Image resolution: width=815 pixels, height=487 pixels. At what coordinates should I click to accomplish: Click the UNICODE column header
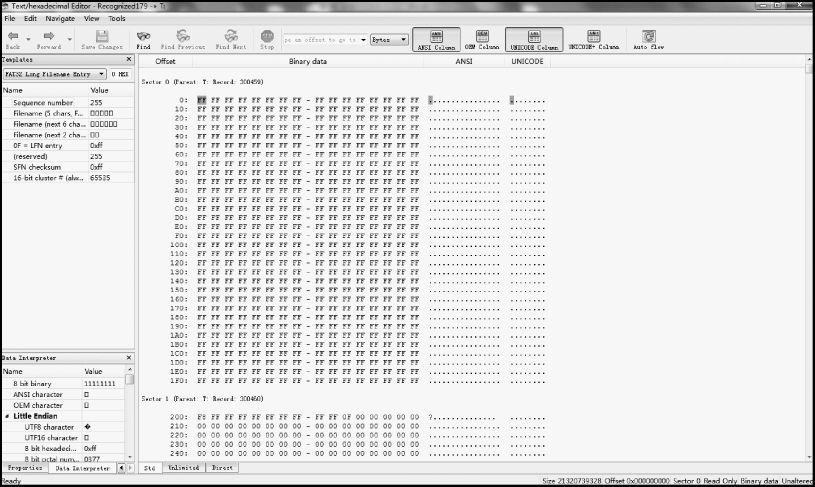(x=527, y=61)
